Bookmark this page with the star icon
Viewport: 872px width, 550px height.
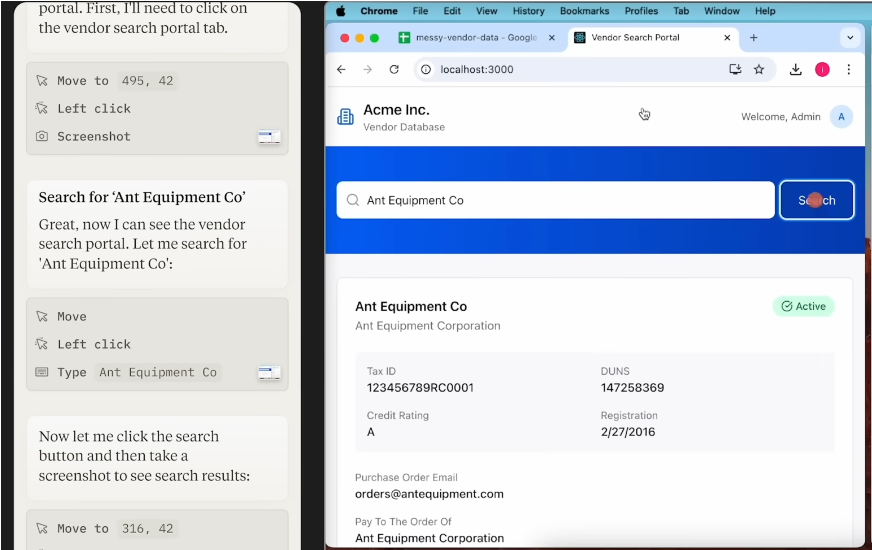coord(759,70)
